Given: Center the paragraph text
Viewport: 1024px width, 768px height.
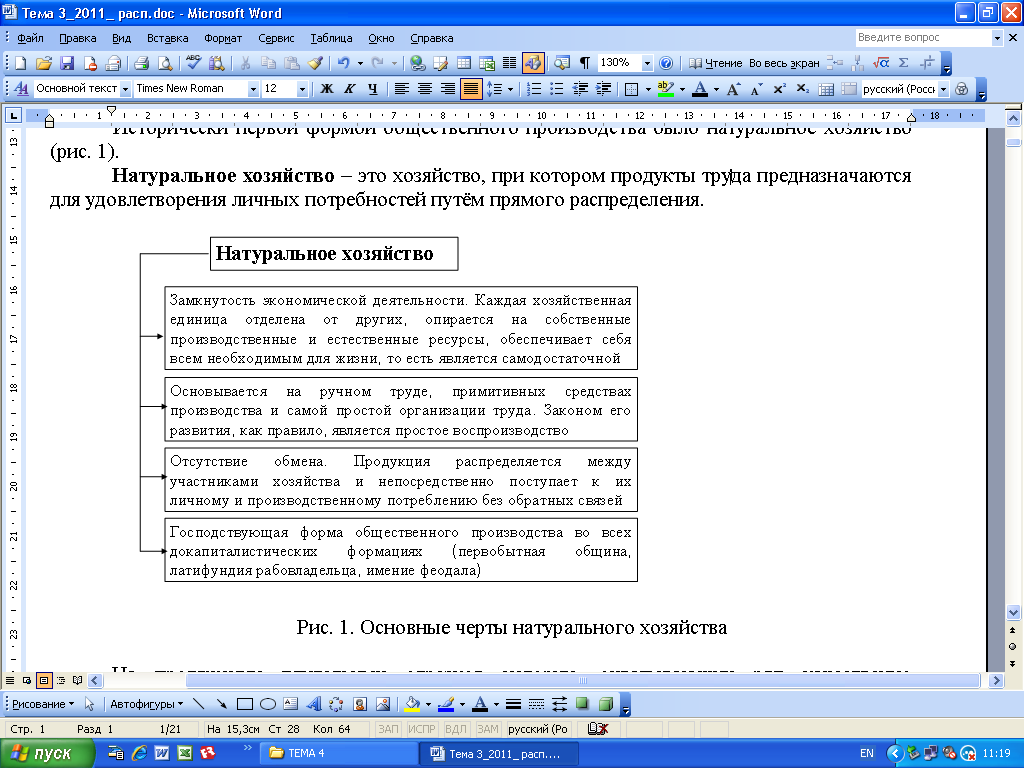Looking at the screenshot, I should point(424,89).
